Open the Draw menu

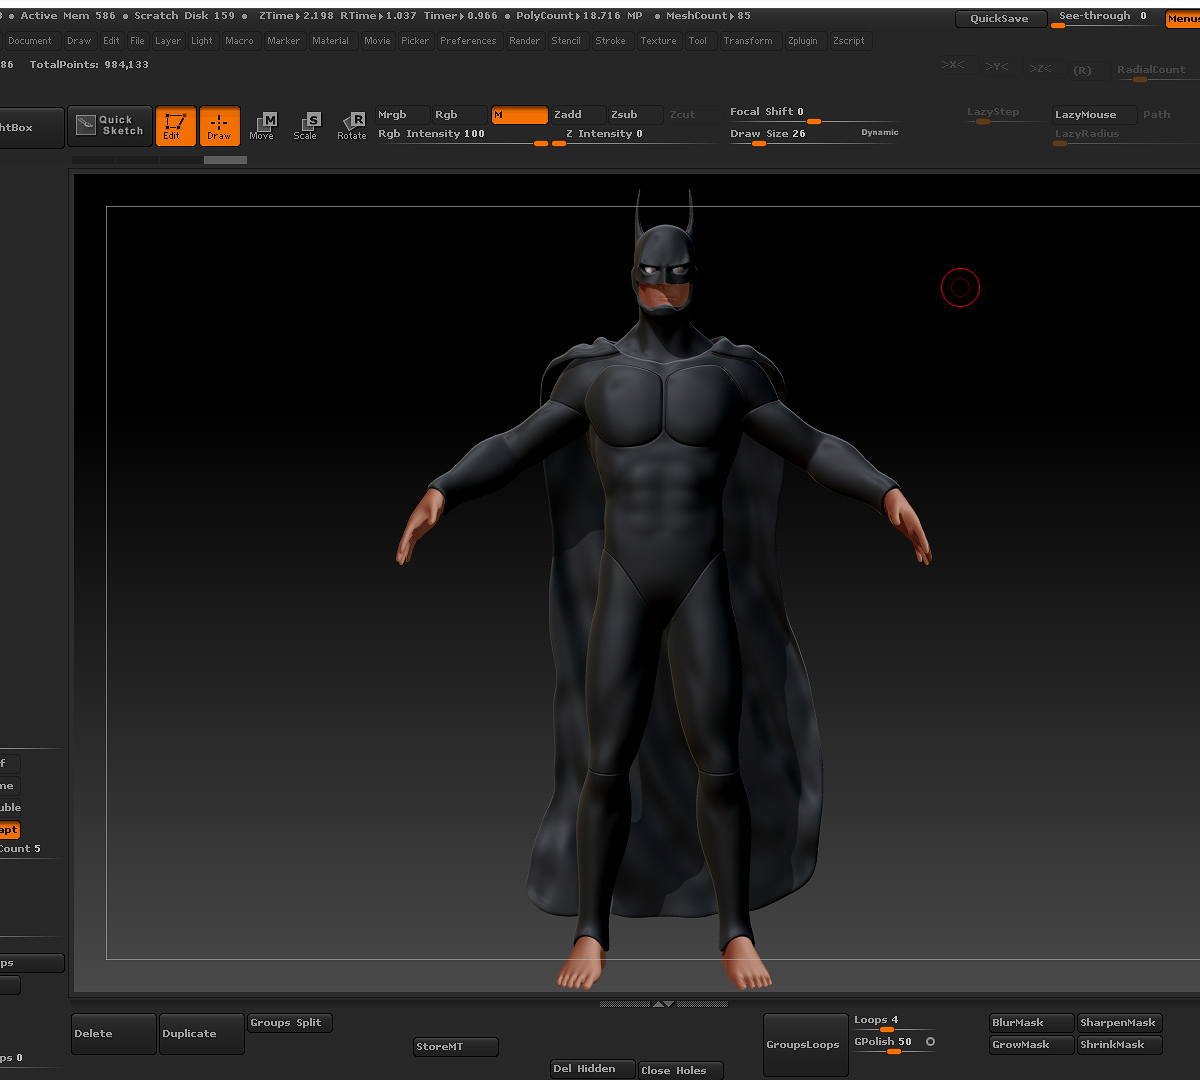click(79, 41)
